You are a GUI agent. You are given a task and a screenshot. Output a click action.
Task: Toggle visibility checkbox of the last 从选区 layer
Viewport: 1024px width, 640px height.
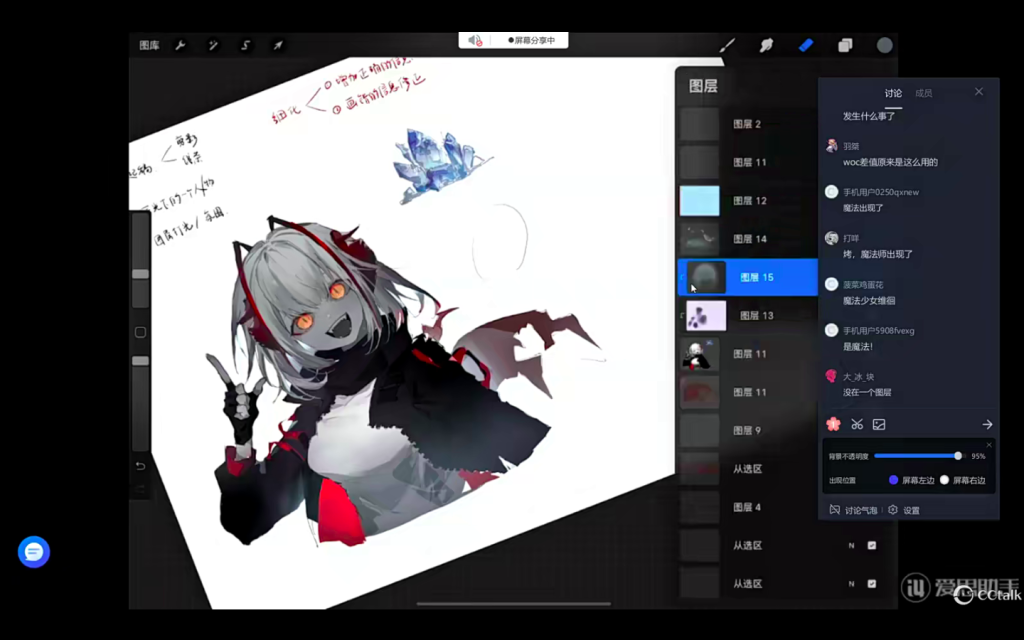(872, 583)
